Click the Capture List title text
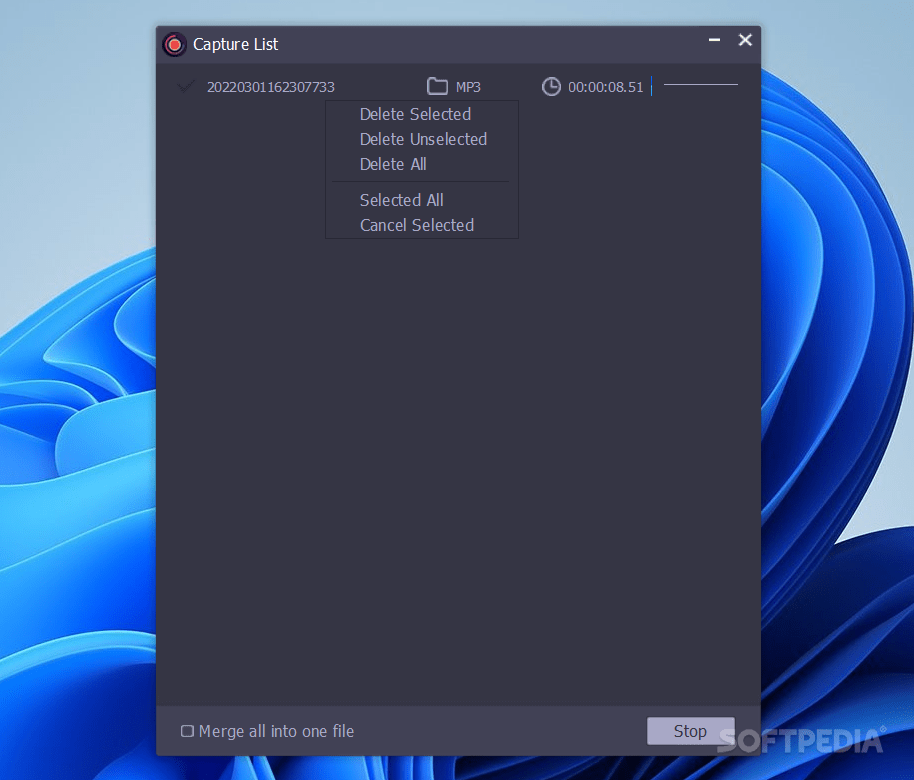 click(235, 44)
